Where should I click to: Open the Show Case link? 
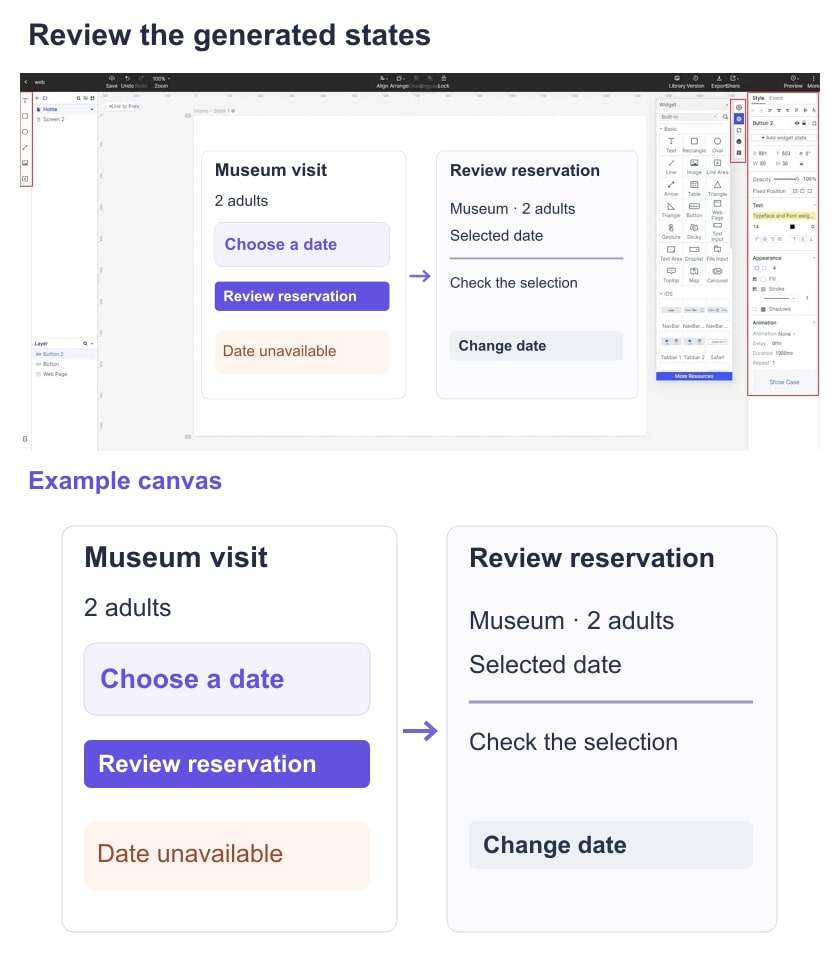pyautogui.click(x=784, y=382)
